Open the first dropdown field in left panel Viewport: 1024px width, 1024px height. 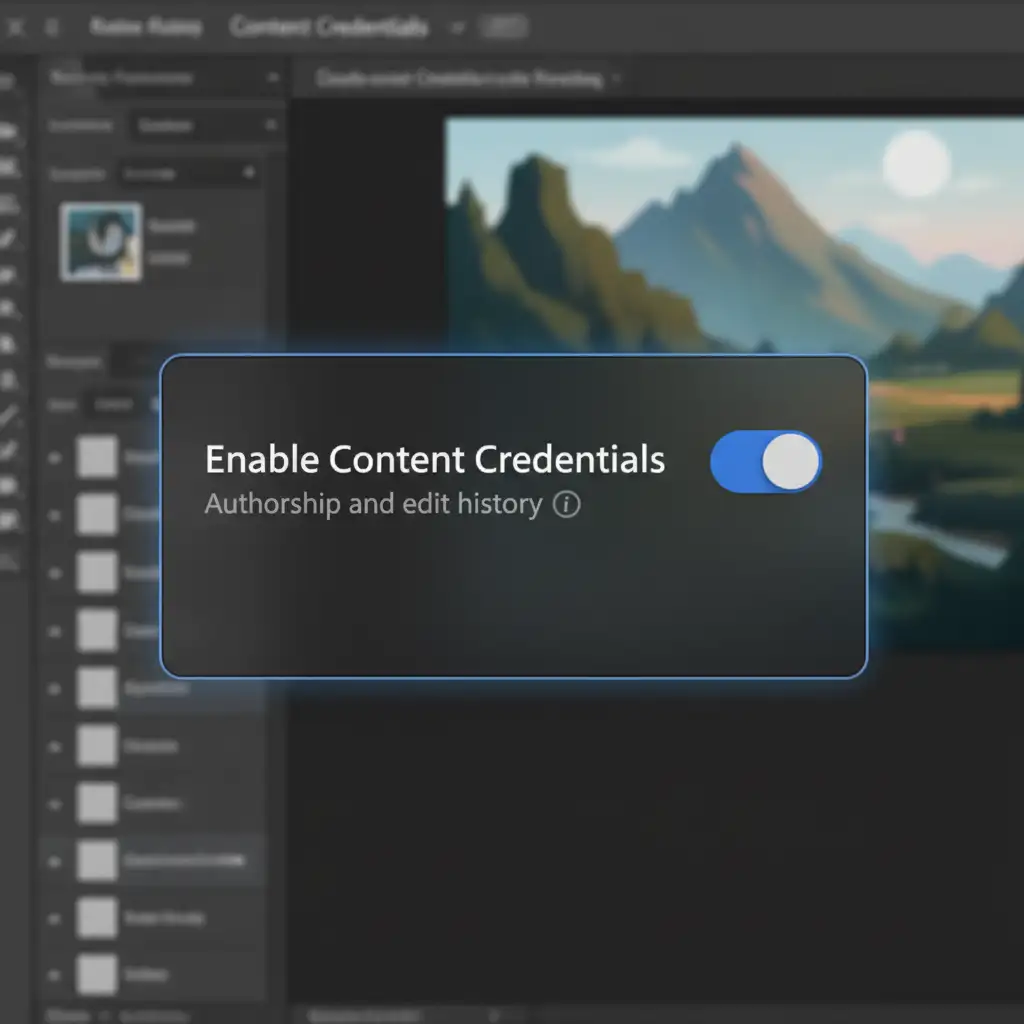click(206, 126)
